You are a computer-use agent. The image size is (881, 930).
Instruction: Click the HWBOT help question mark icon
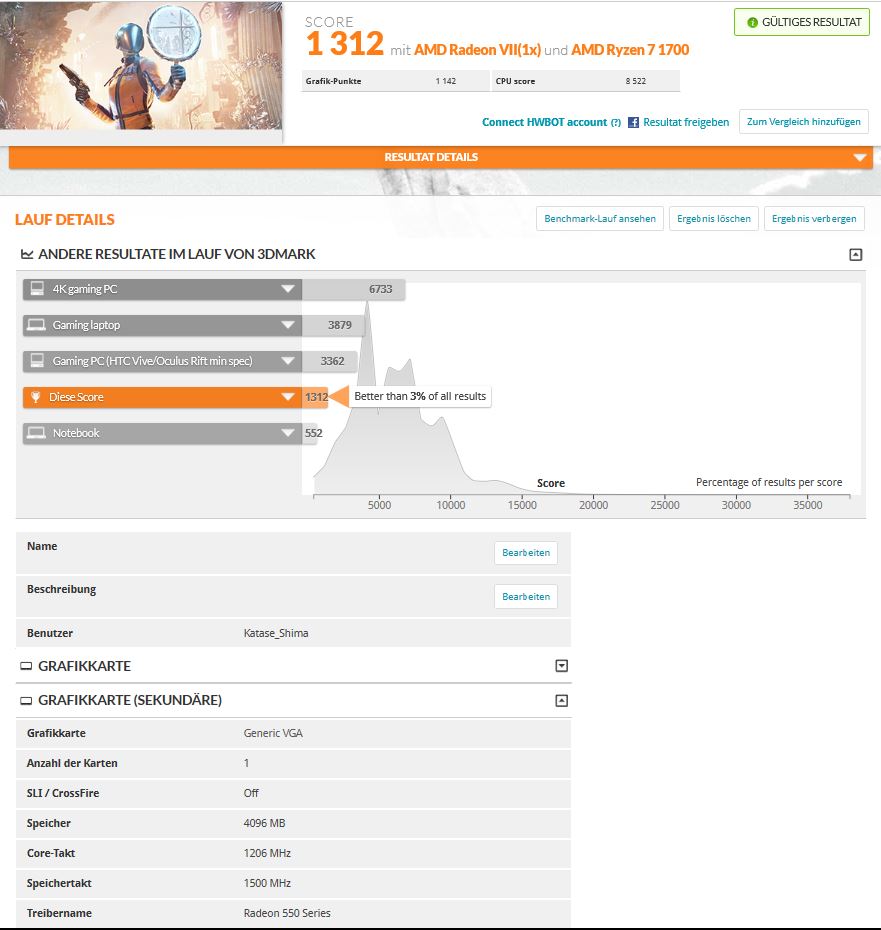click(616, 122)
